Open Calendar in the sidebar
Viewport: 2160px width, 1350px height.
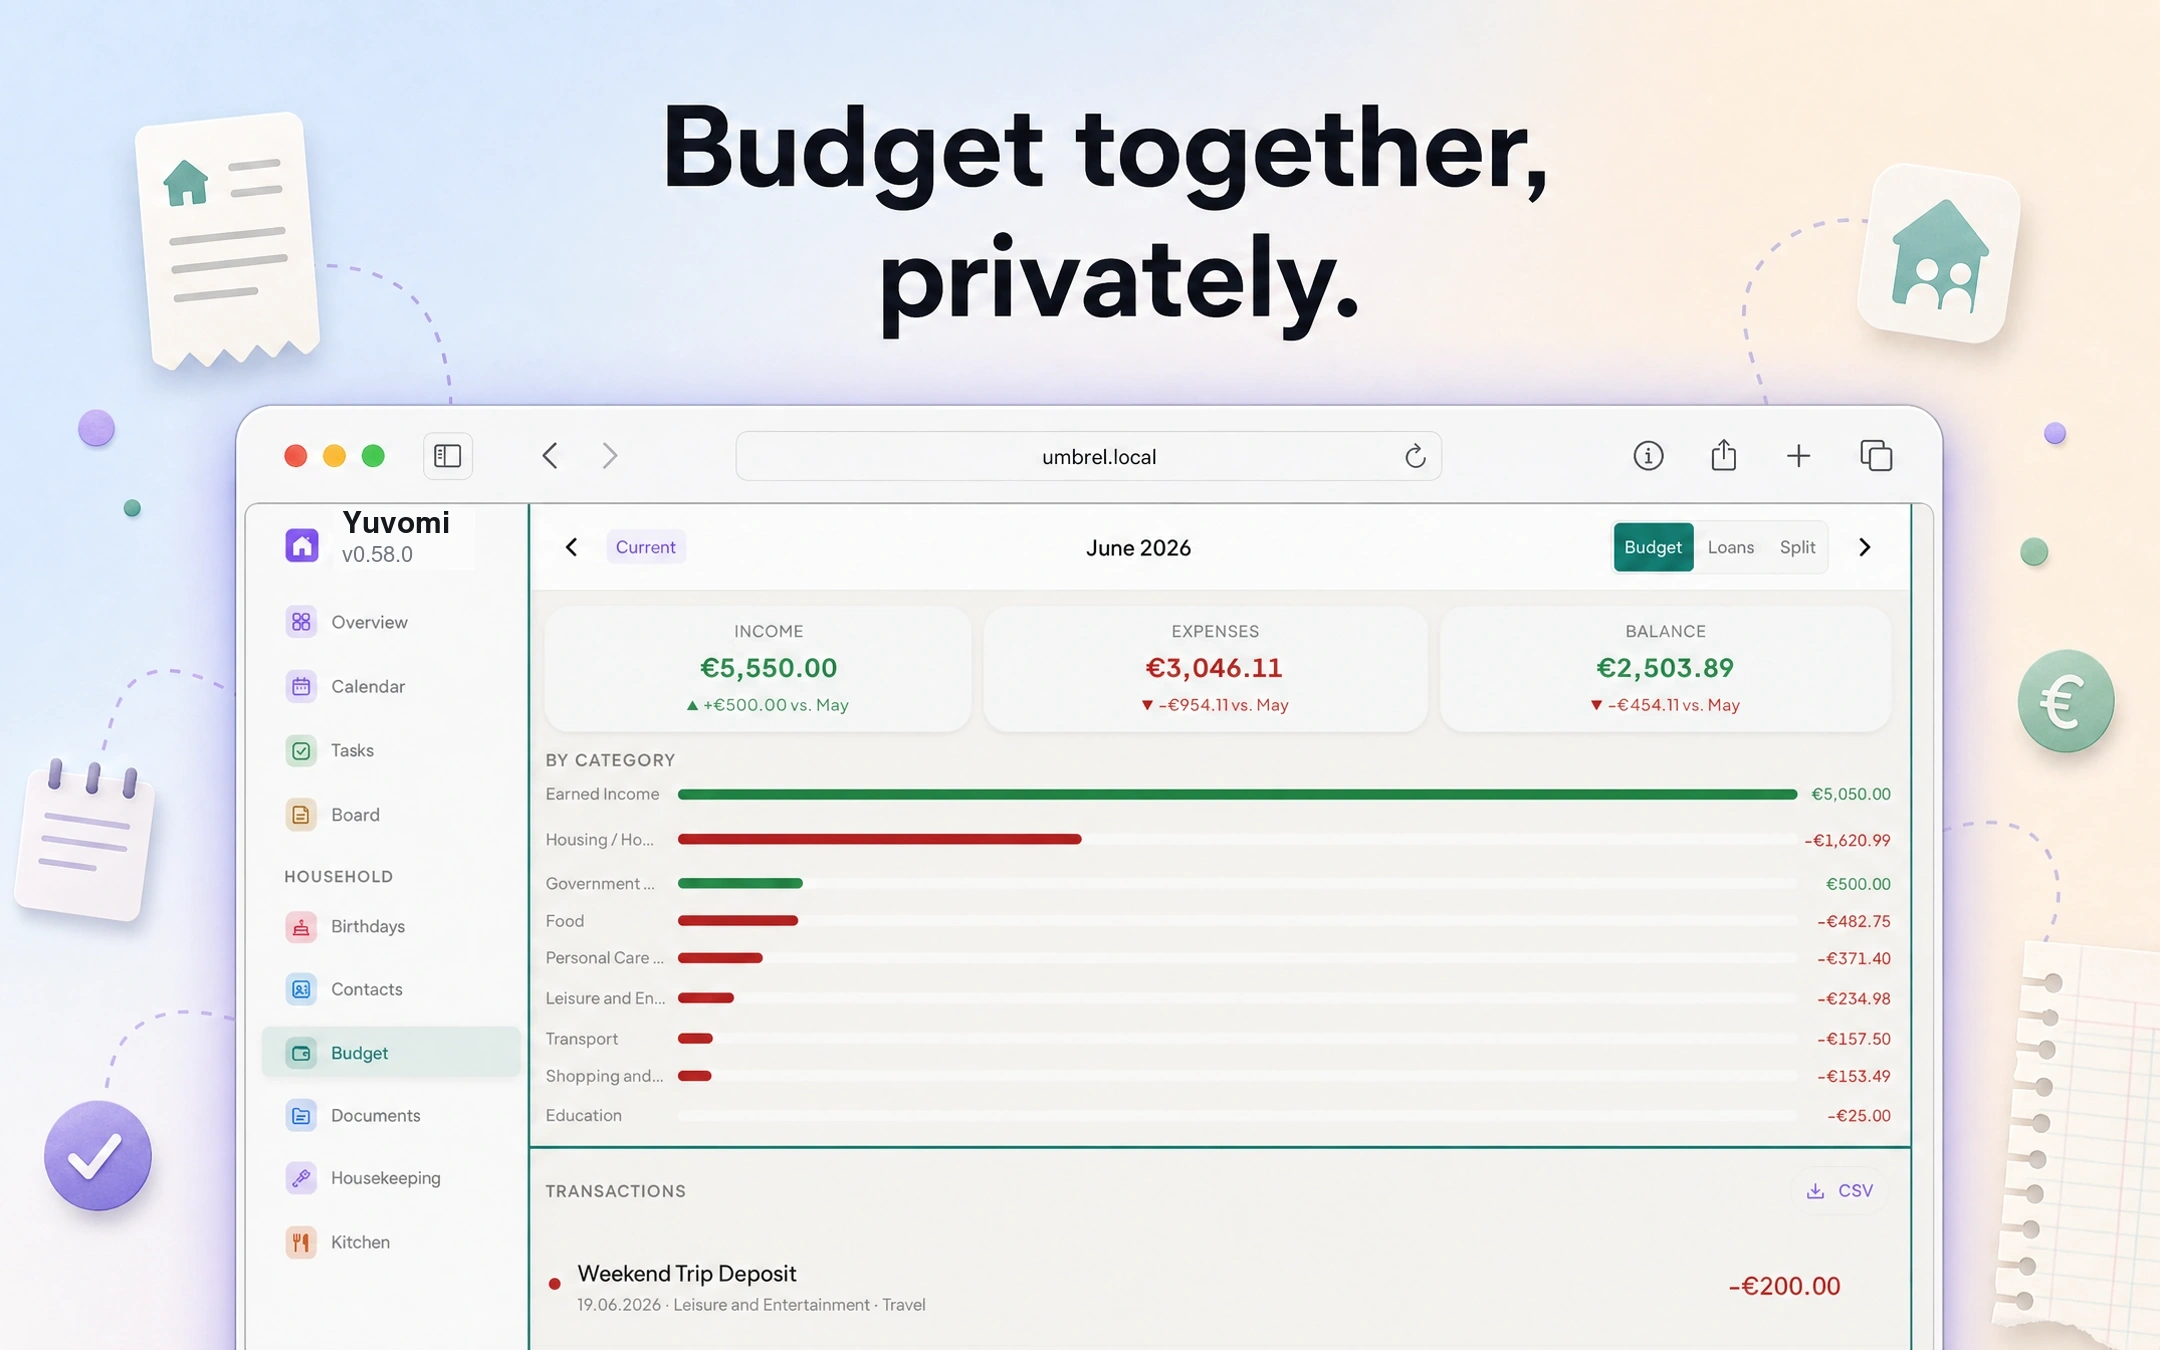coord(368,686)
